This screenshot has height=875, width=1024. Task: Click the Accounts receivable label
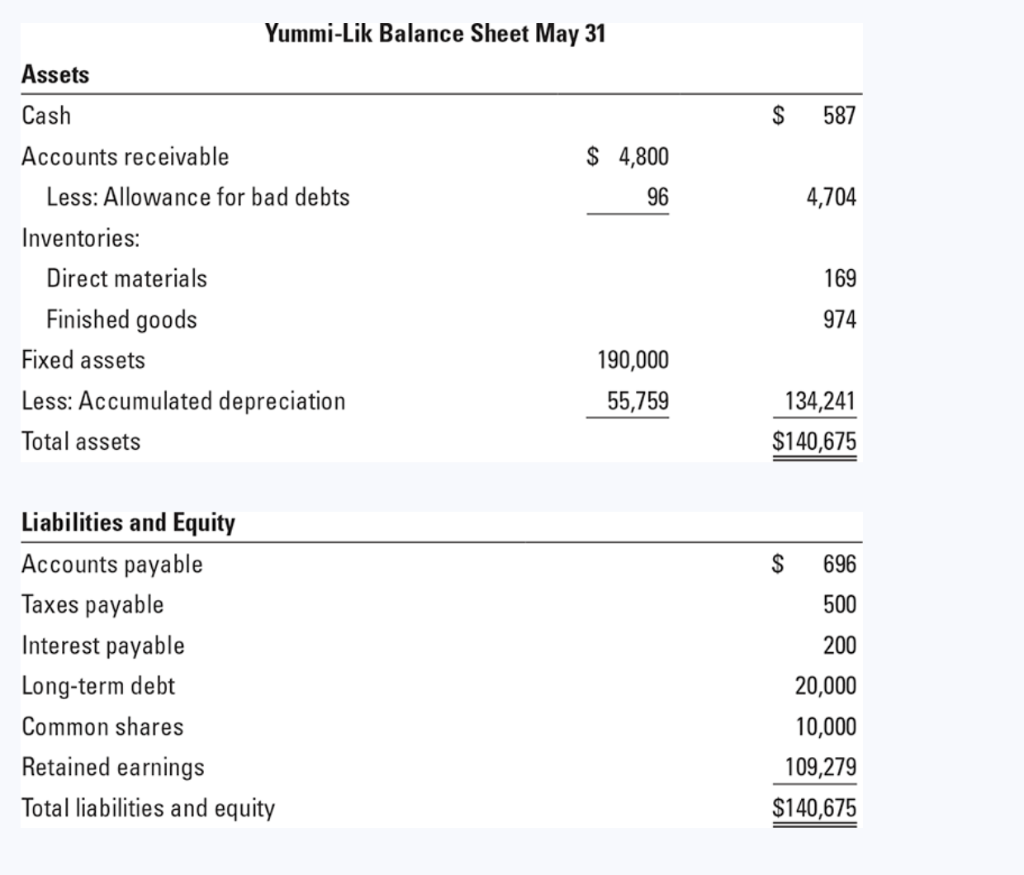tap(124, 156)
